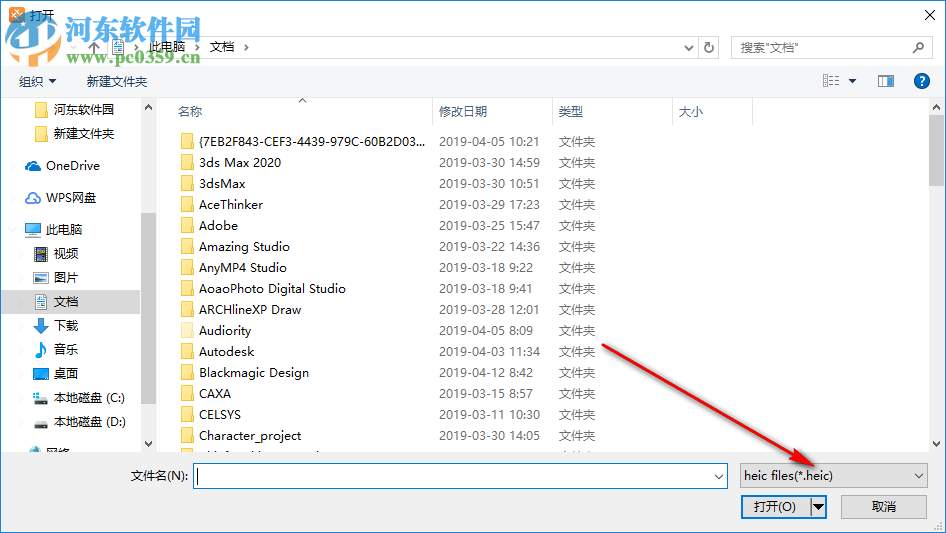The height and width of the screenshot is (533, 946).
Task: Expand address bar history dropdown
Action: coord(688,48)
